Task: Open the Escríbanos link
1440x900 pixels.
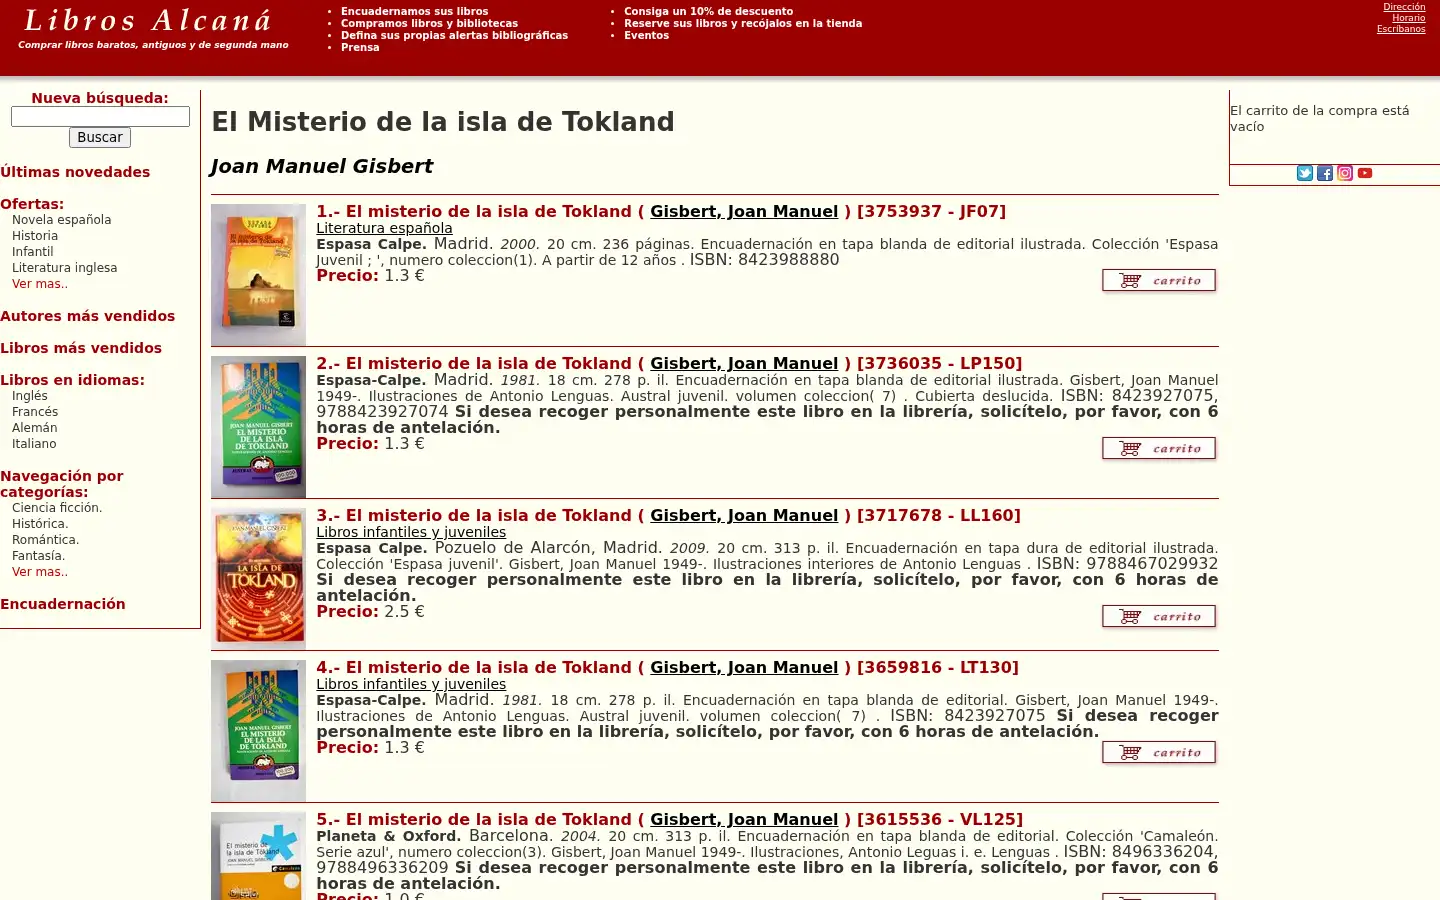Action: [x=1401, y=29]
